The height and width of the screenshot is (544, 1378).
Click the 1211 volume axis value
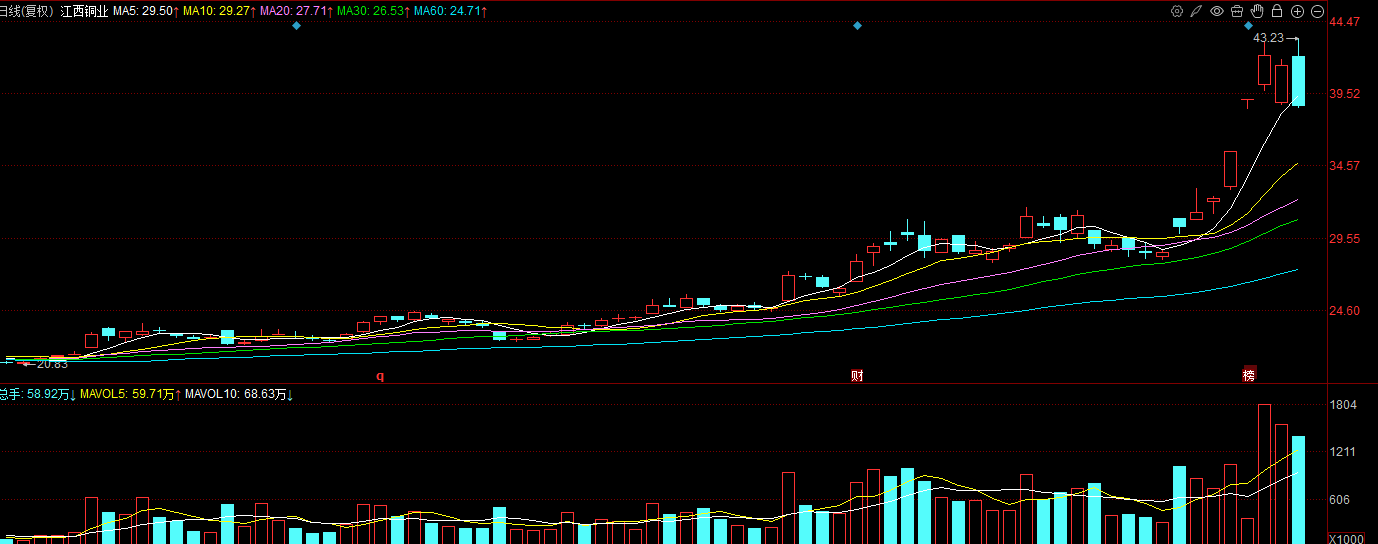1343,452
